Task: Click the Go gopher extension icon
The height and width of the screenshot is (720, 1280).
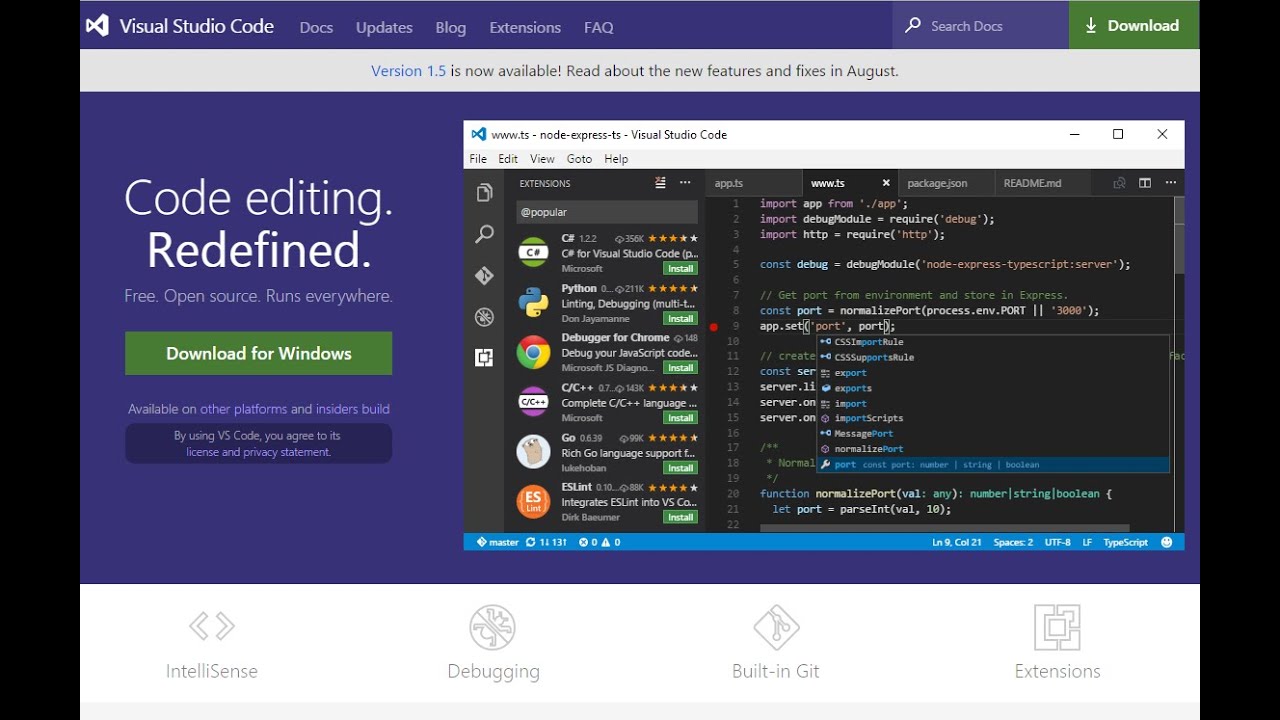Action: pyautogui.click(x=533, y=452)
